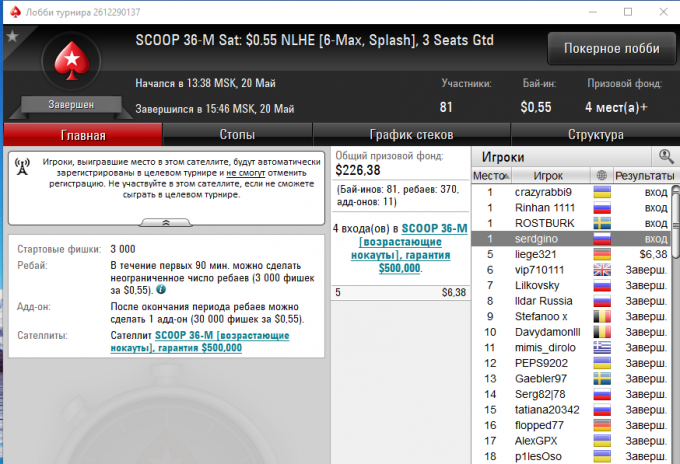This screenshot has width=680, height=464.
Task: Select player Serg82|78
Action: point(571,394)
